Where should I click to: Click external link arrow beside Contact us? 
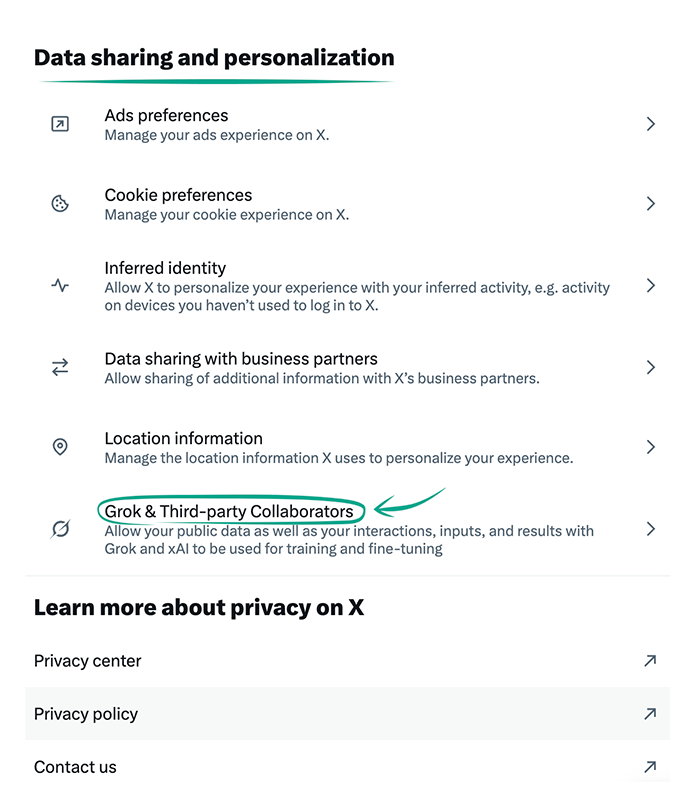click(x=650, y=767)
